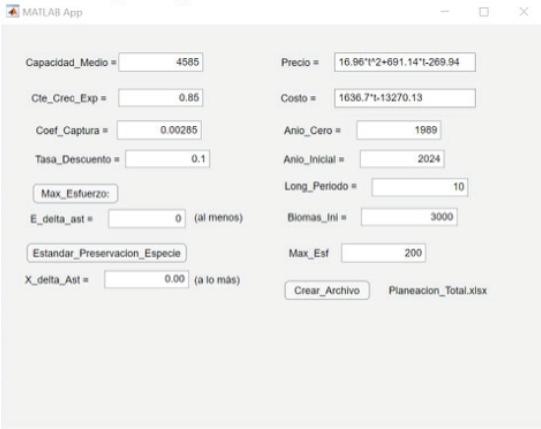
Task: Select the E_delta_ast input field
Action: [x=147, y=218]
